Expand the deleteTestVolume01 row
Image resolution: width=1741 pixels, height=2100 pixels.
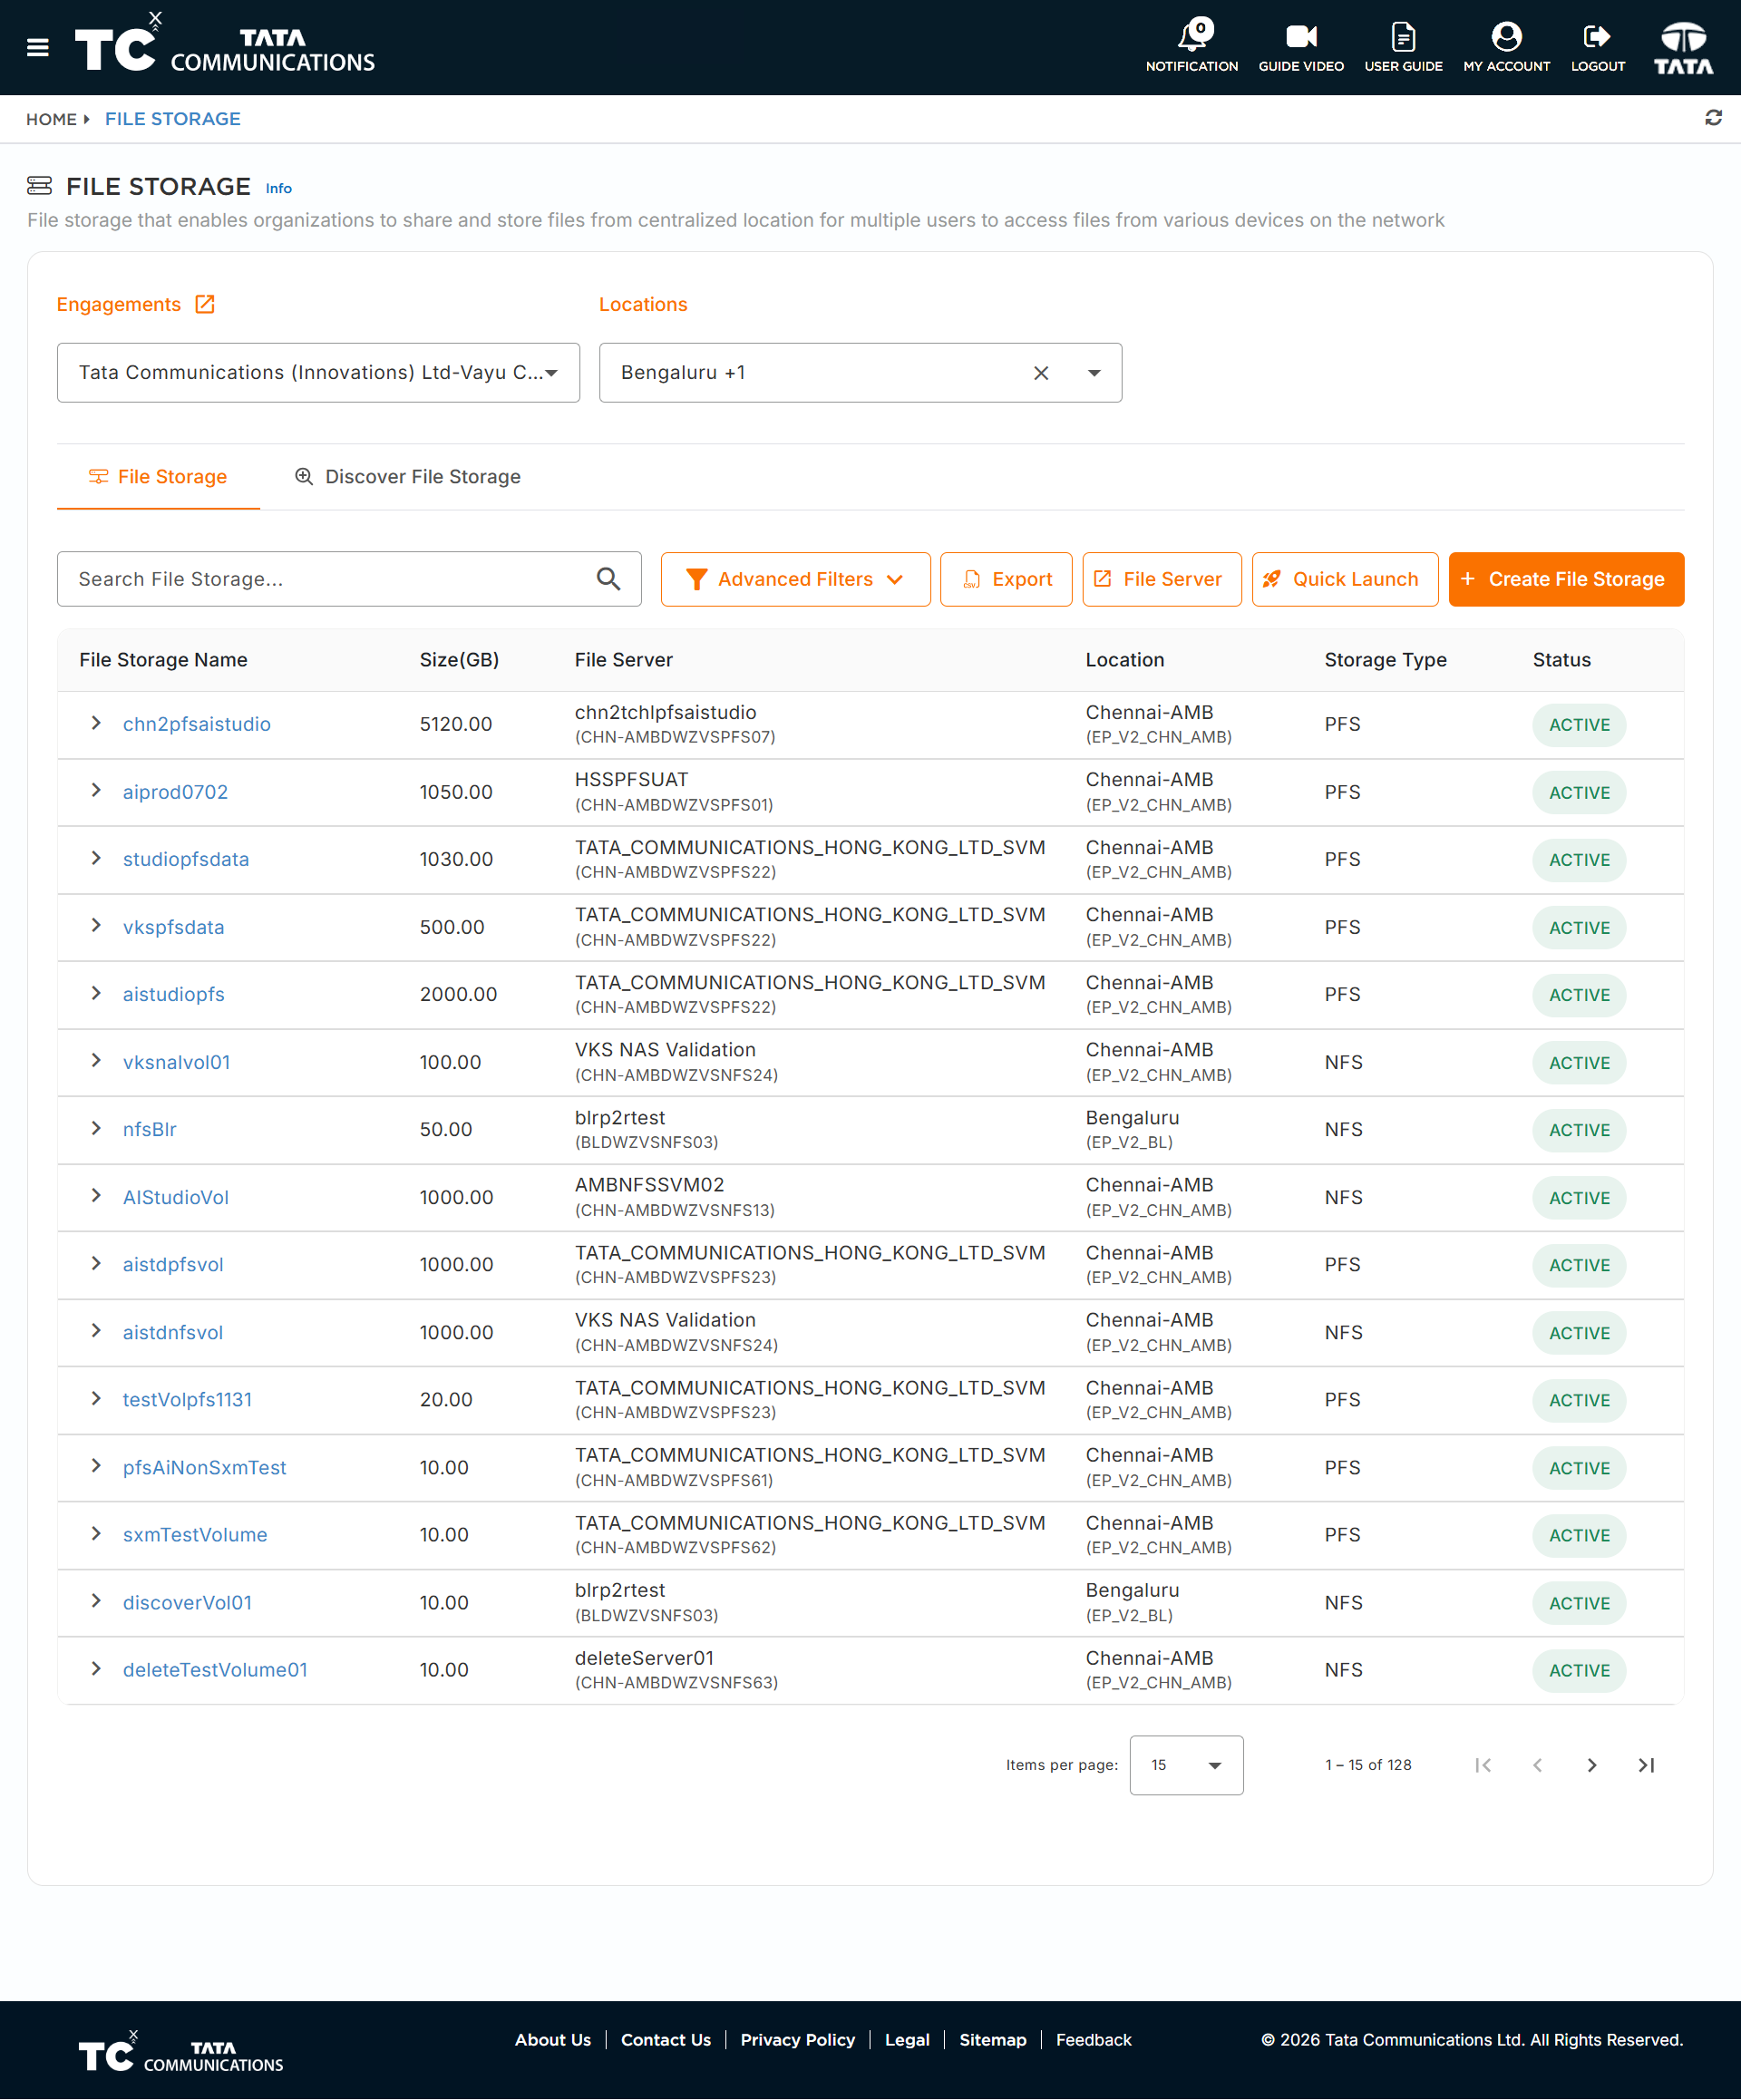coord(96,1668)
